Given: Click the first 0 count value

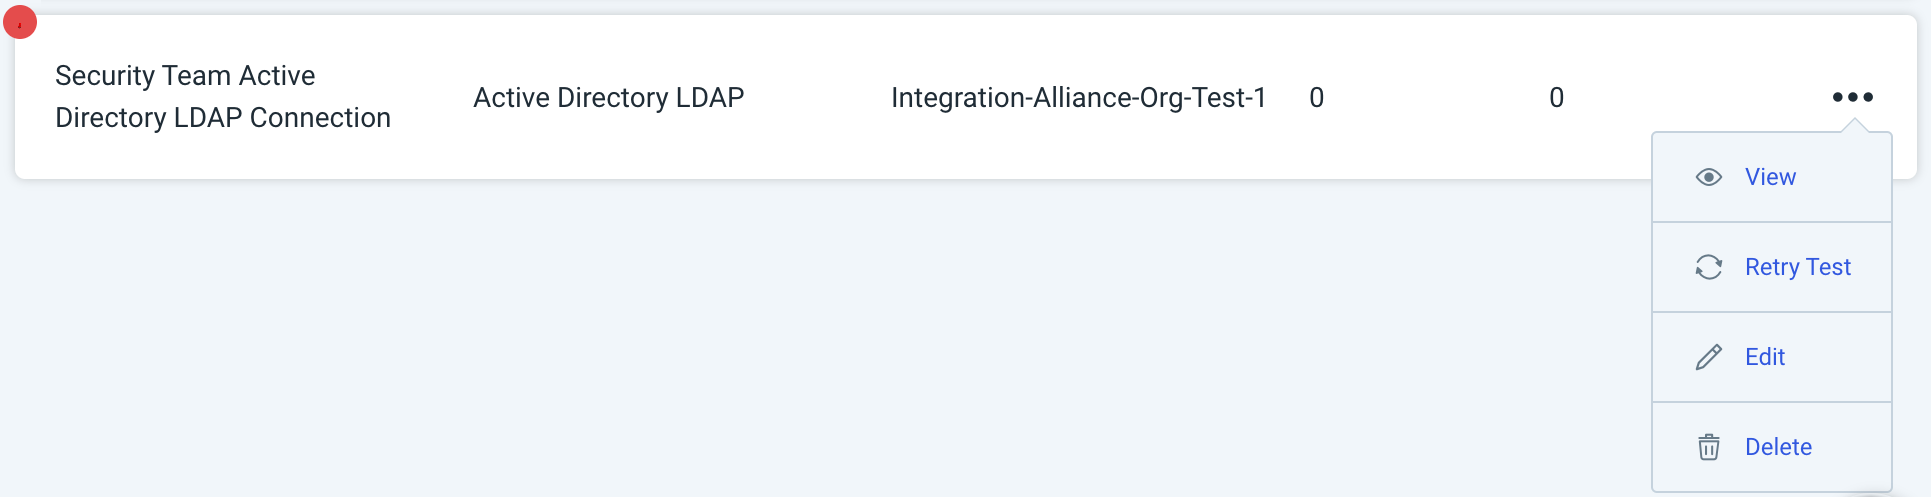Looking at the screenshot, I should [x=1316, y=98].
